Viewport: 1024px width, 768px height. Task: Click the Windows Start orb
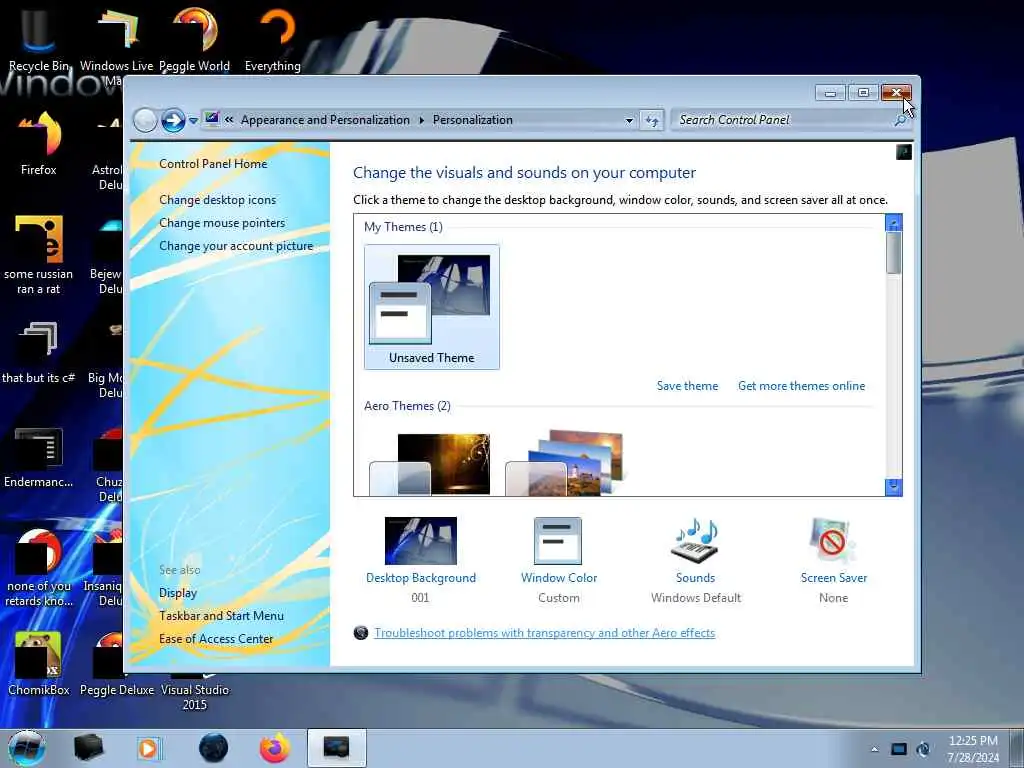[x=26, y=748]
